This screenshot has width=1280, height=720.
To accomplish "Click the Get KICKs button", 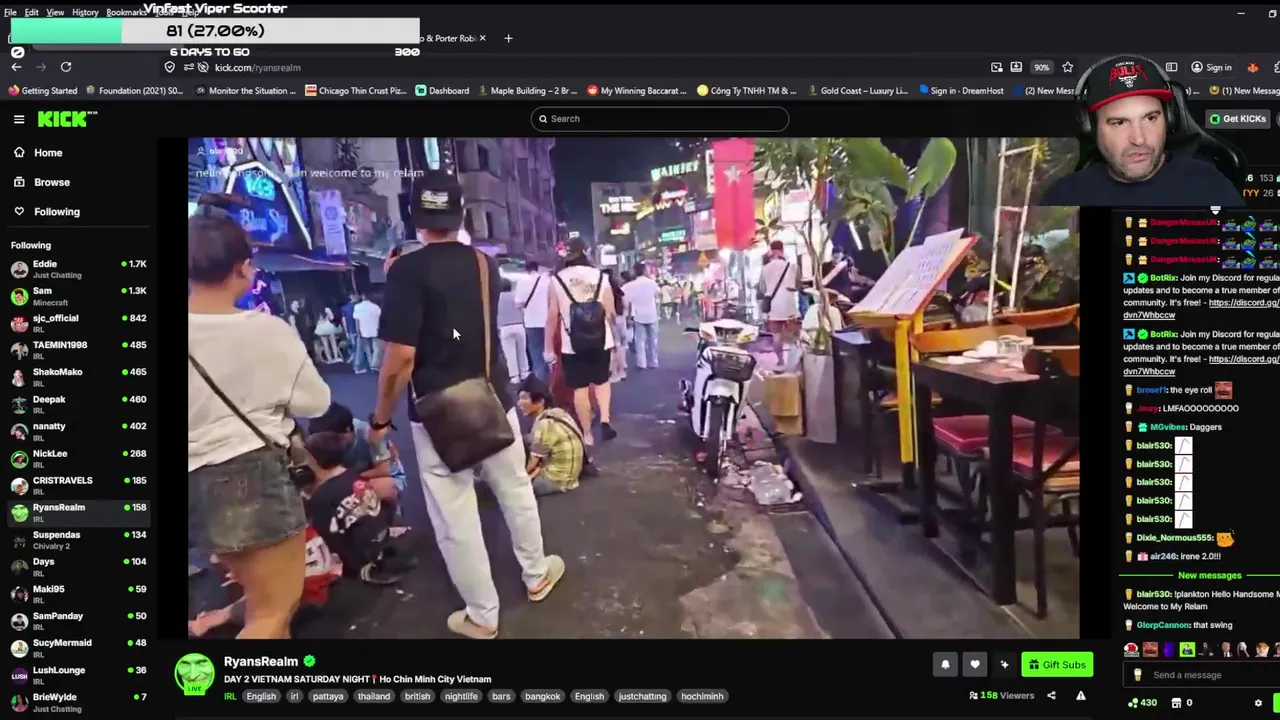I will pos(1238,119).
